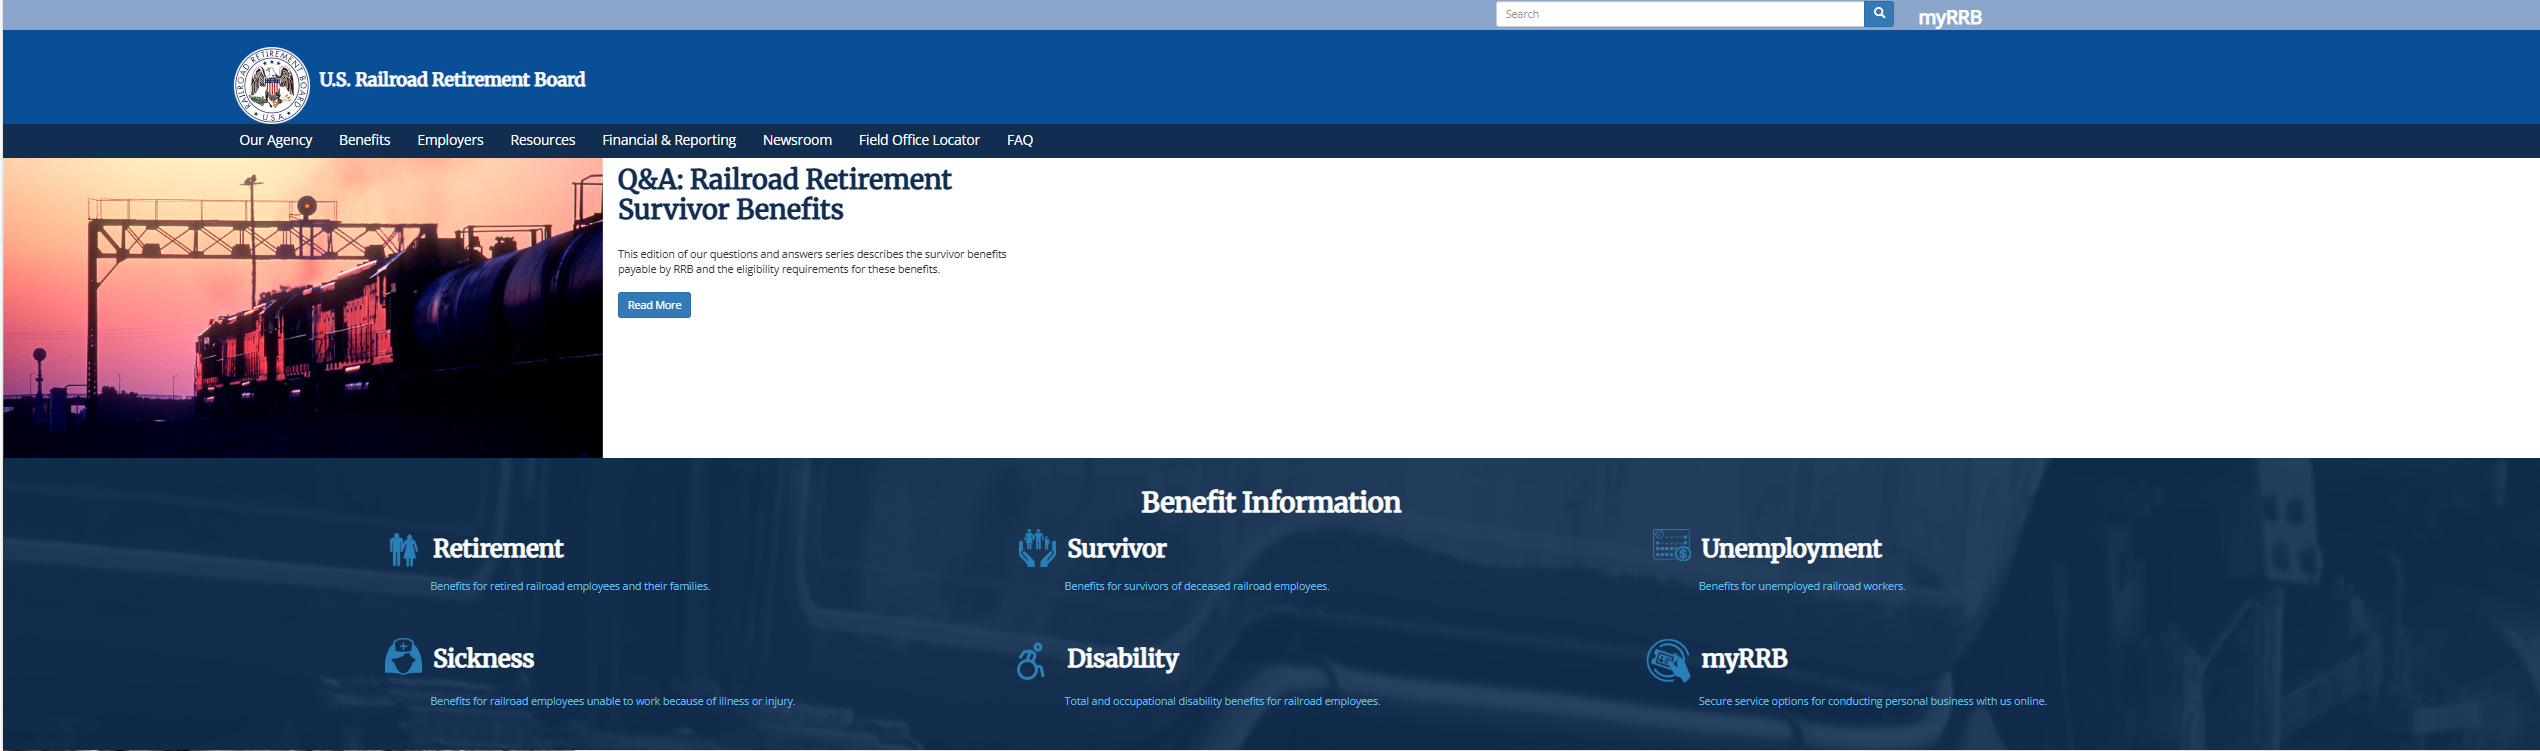Open the Employers menu

coord(450,140)
